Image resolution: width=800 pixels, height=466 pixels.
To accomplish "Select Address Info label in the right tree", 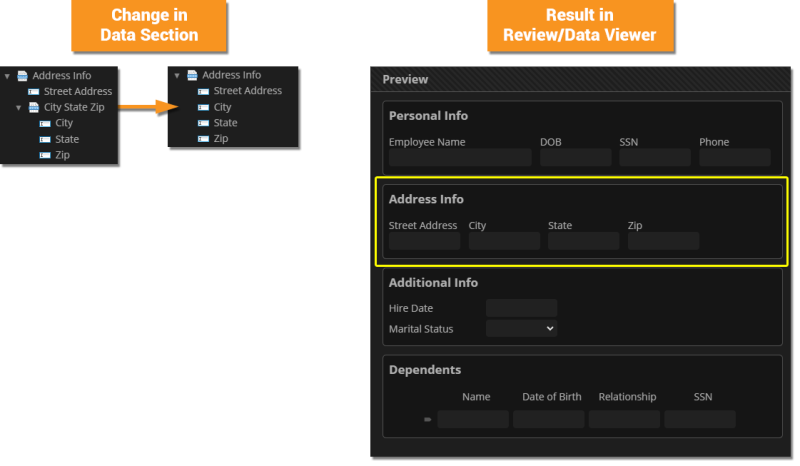I will point(232,75).
